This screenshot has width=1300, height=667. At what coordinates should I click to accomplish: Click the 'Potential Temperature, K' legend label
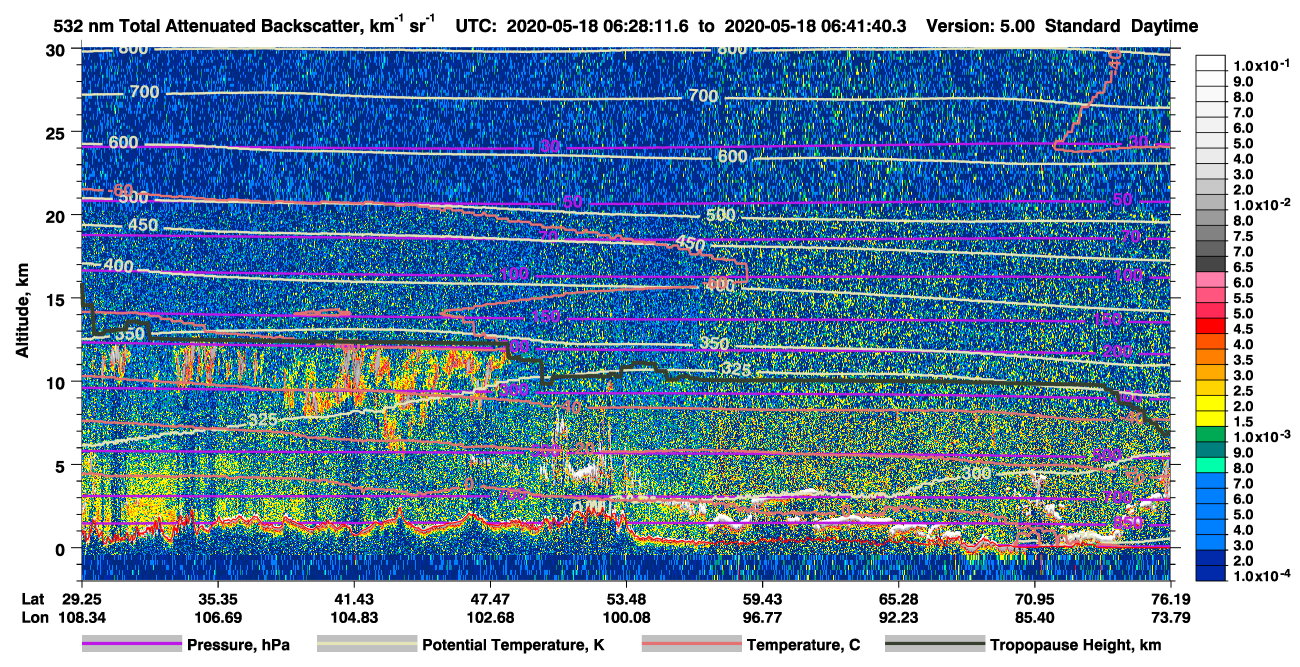[513, 645]
